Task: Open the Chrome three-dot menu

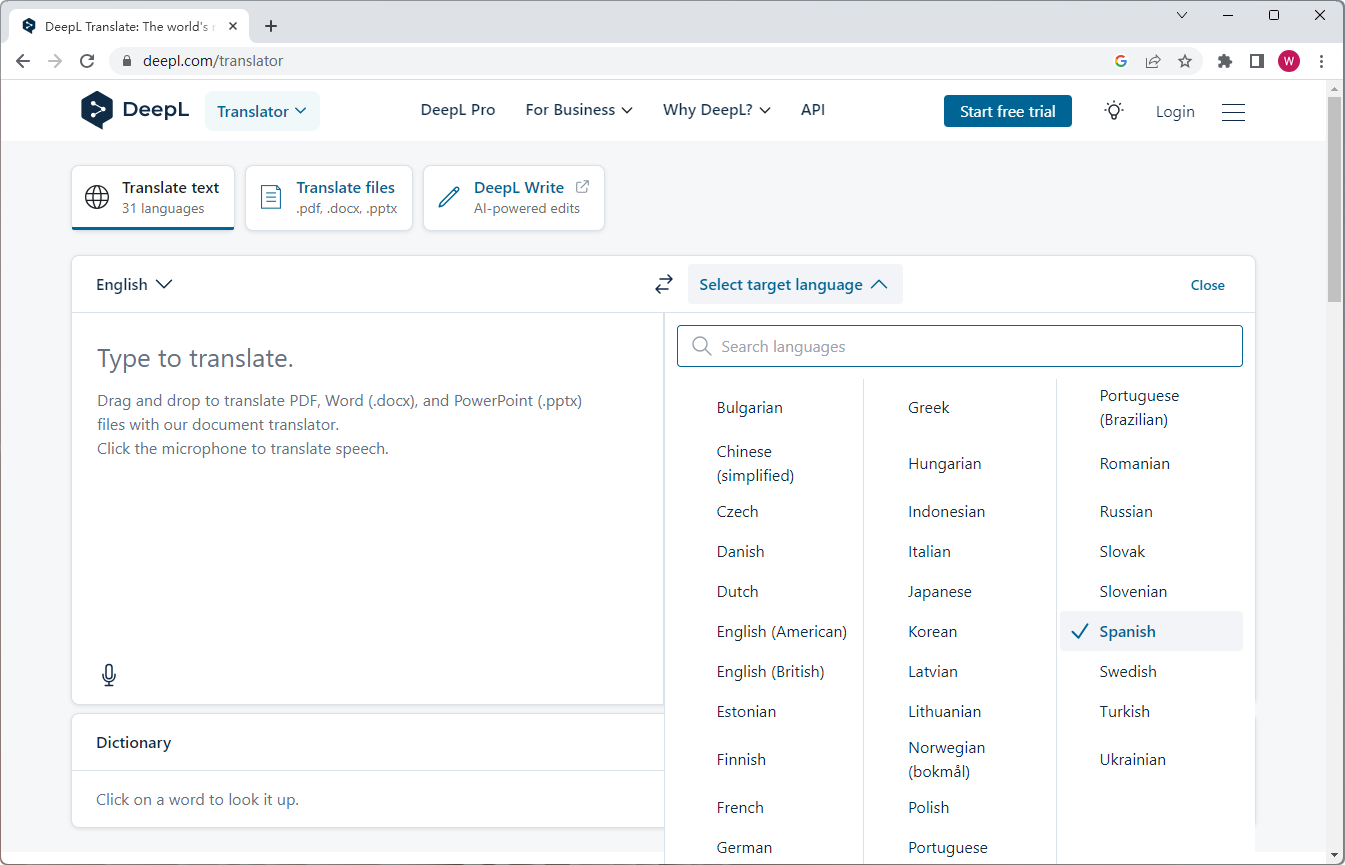Action: 1322,61
